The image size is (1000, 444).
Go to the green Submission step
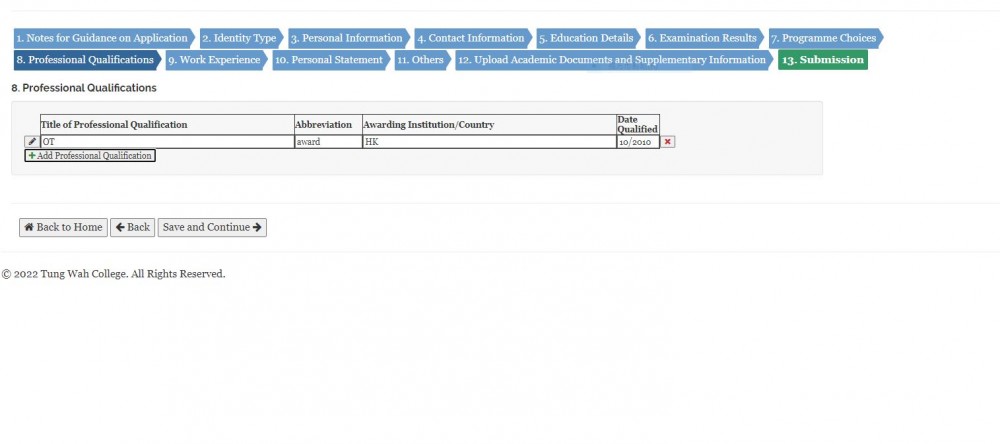tap(822, 60)
